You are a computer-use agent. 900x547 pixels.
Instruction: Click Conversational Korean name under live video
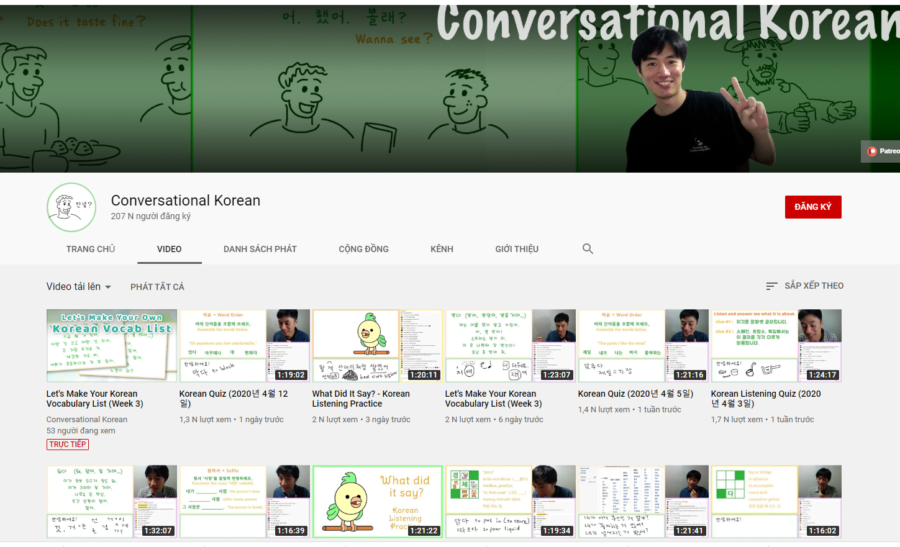point(87,420)
